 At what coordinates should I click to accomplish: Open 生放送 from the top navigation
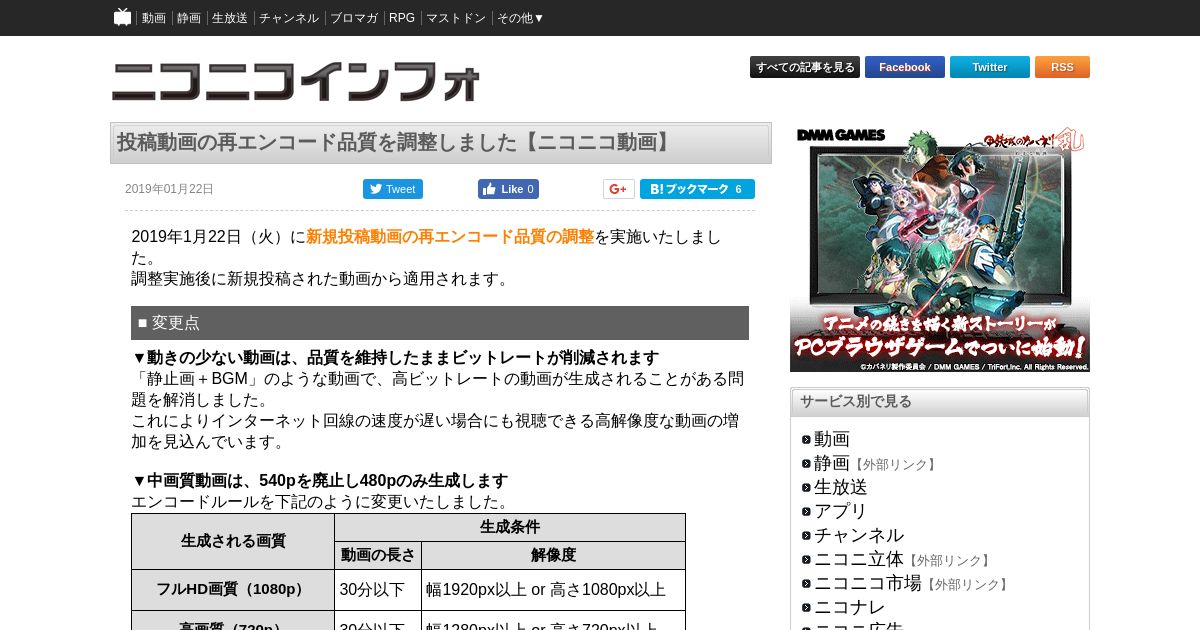click(230, 18)
